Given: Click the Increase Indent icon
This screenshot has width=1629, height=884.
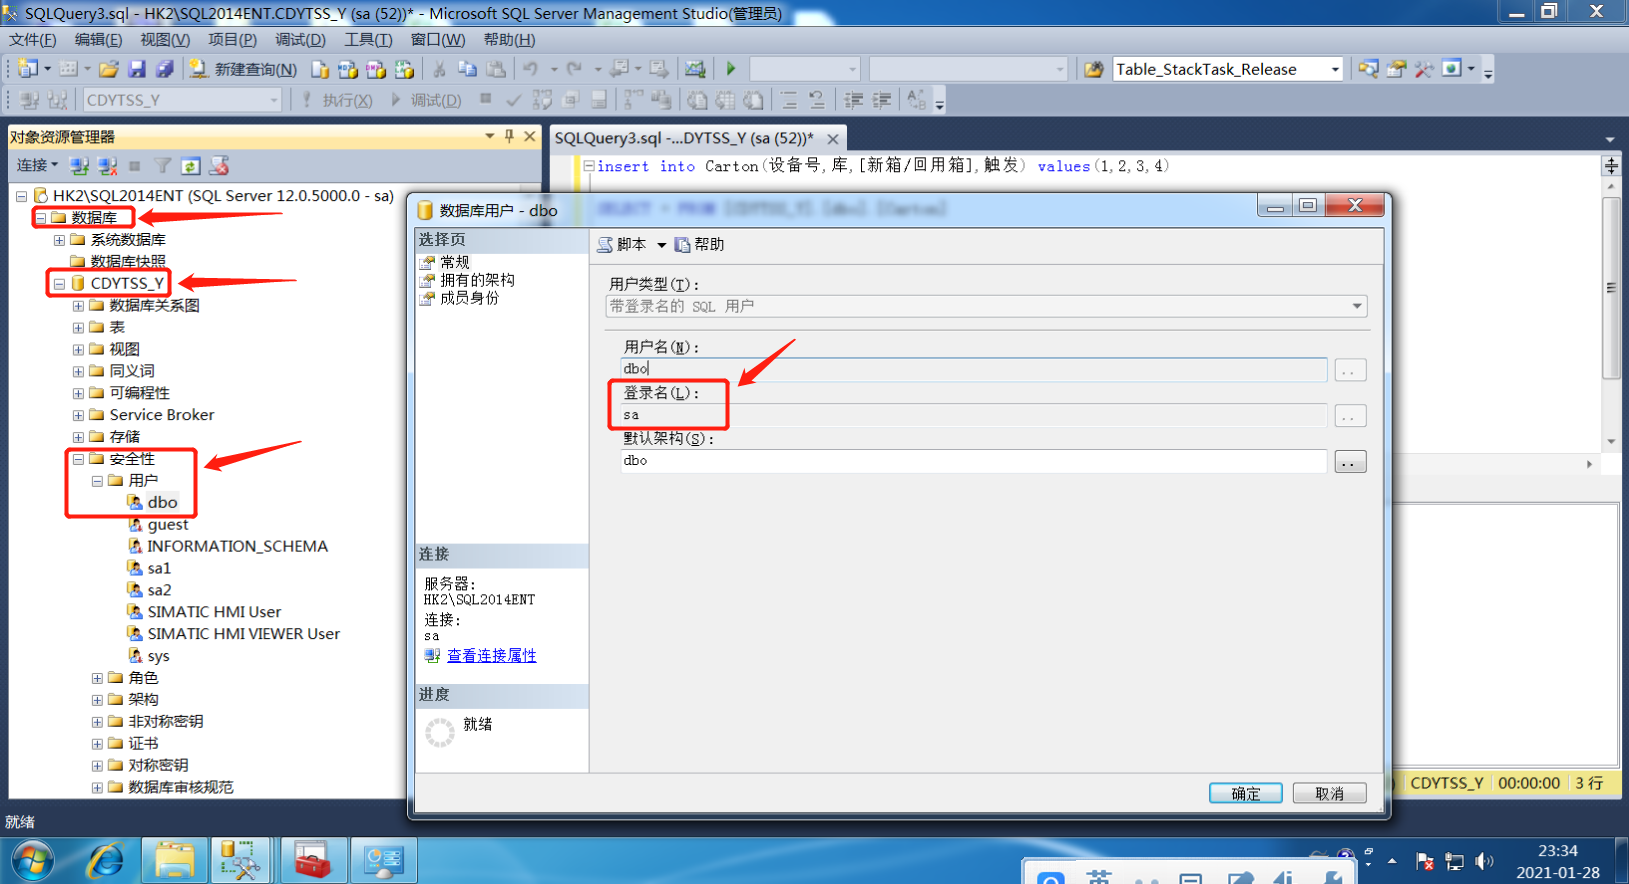Looking at the screenshot, I should pos(881,100).
